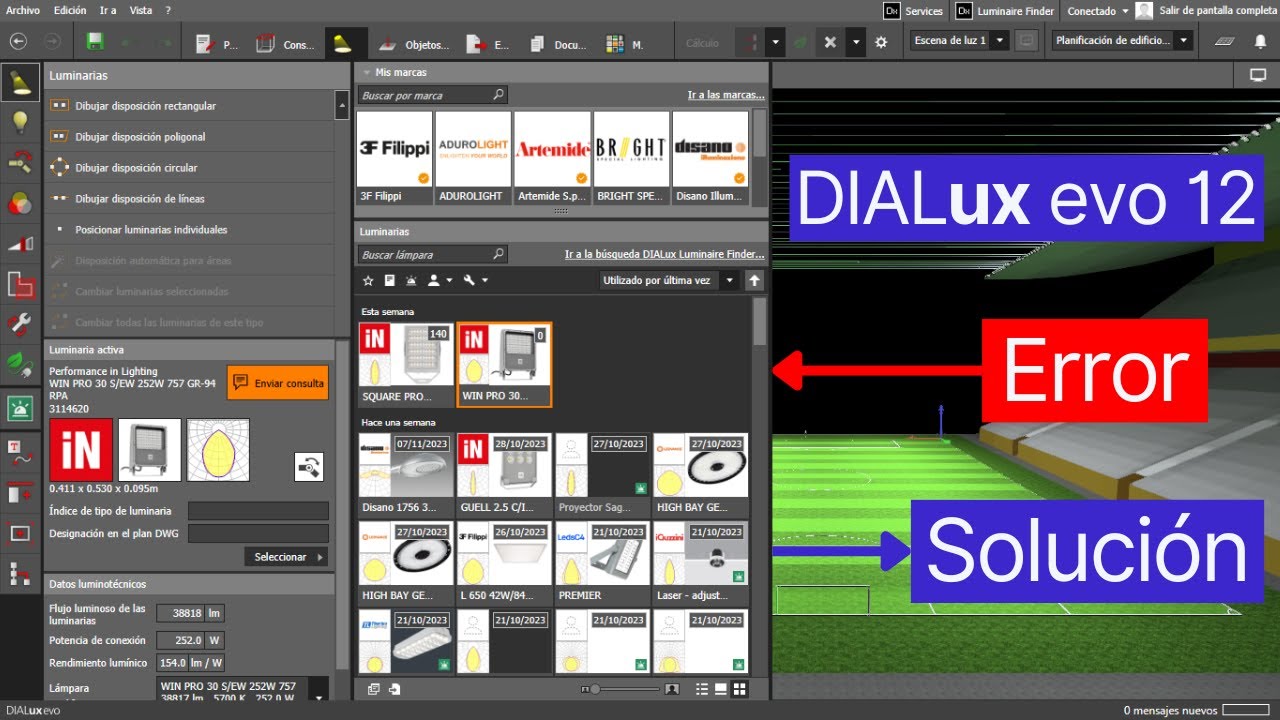Open the Edición menu

point(70,10)
